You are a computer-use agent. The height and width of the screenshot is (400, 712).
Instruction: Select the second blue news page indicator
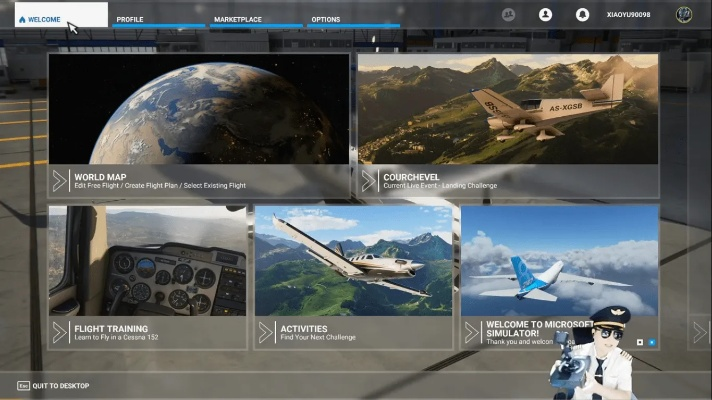pyautogui.click(x=651, y=342)
